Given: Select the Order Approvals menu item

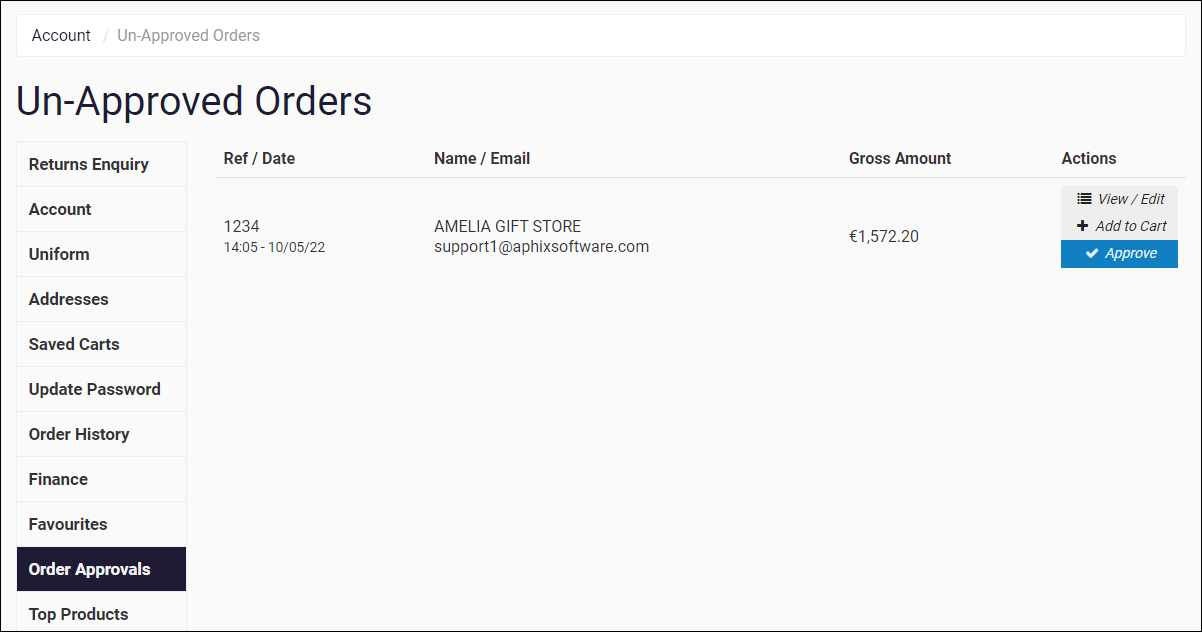Looking at the screenshot, I should [x=90, y=569].
